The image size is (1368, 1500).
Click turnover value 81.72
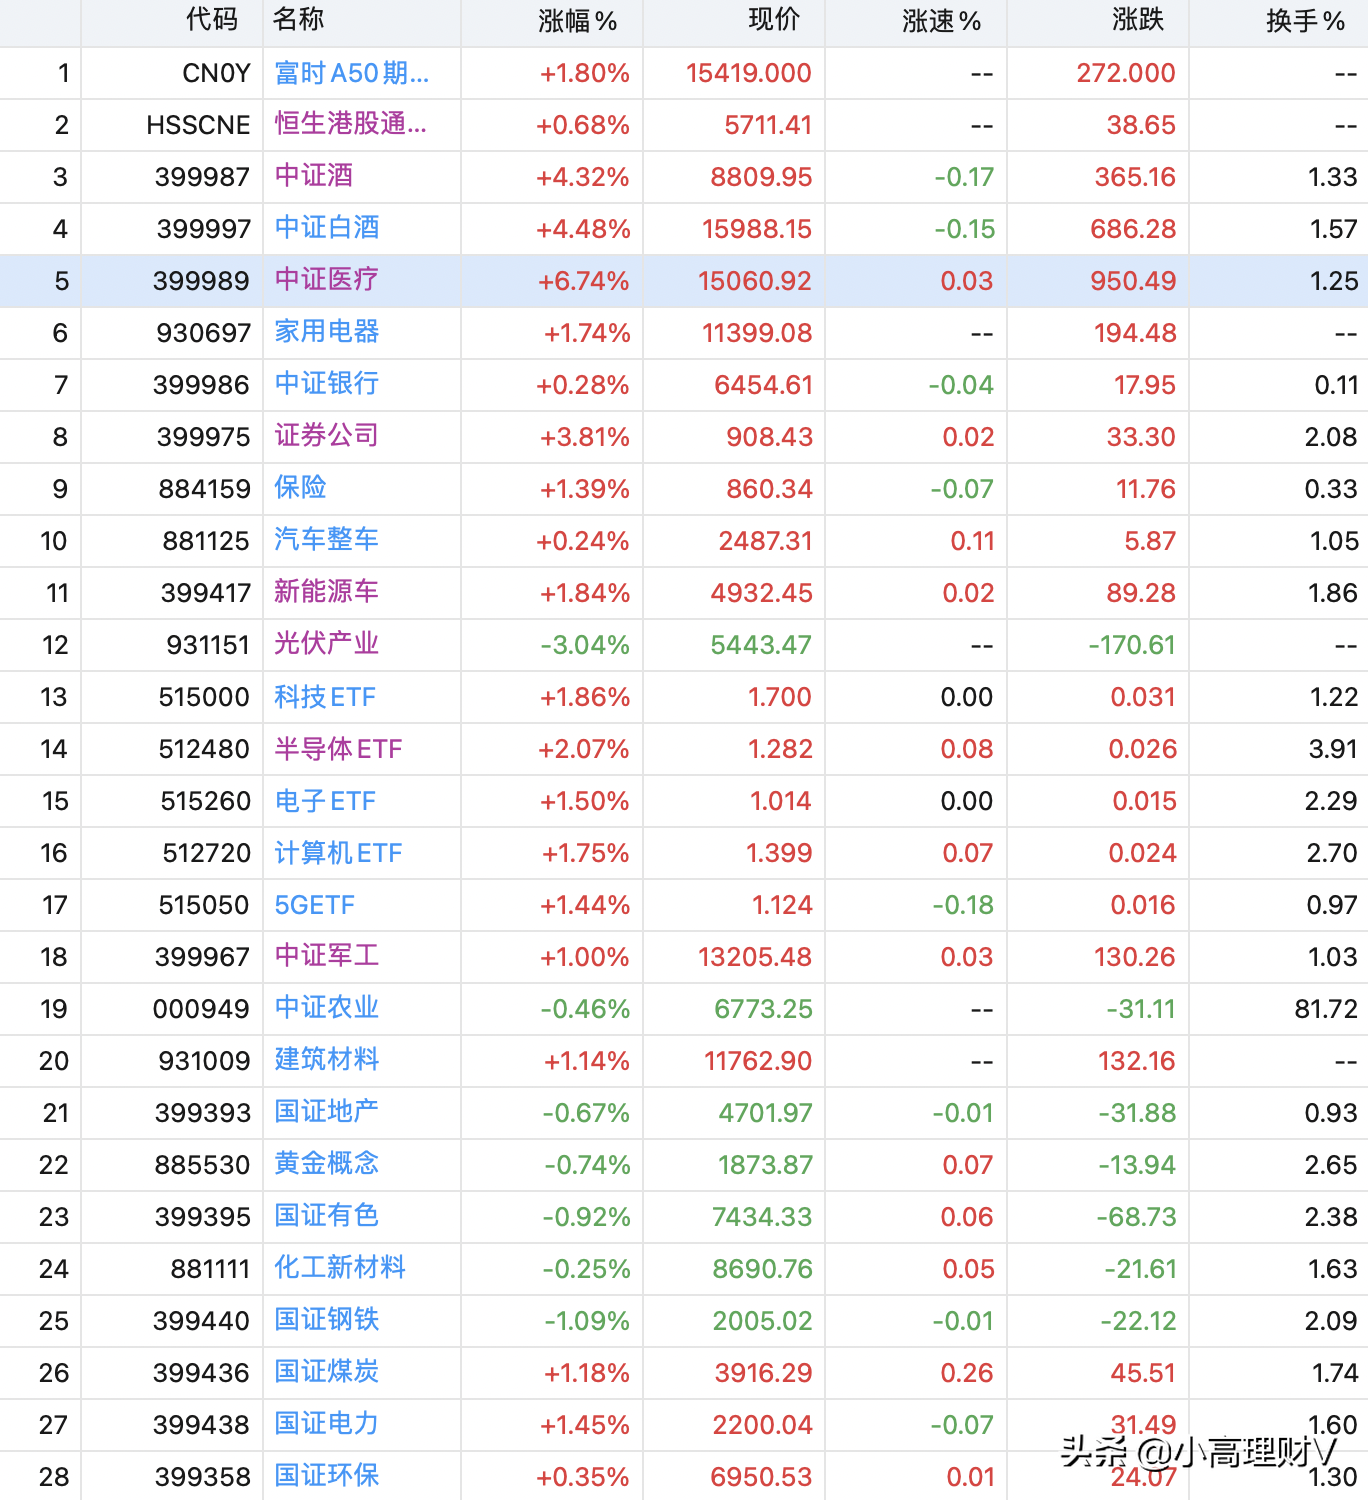click(1326, 1009)
